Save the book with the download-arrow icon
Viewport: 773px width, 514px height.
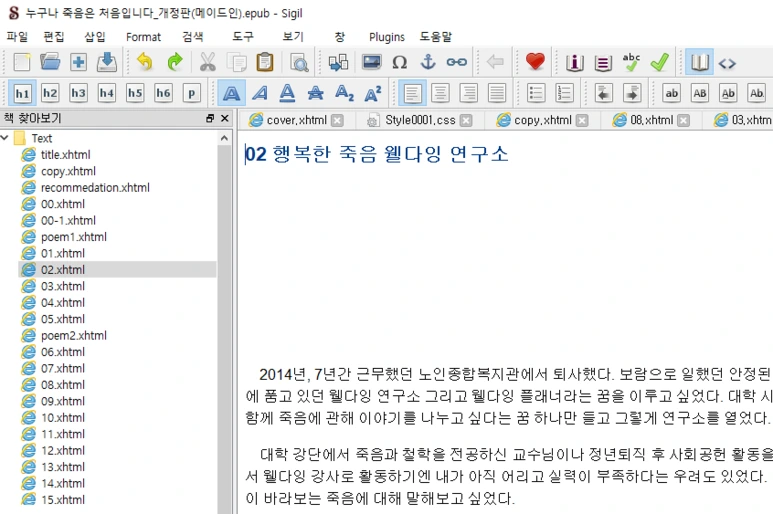pyautogui.click(x=106, y=62)
